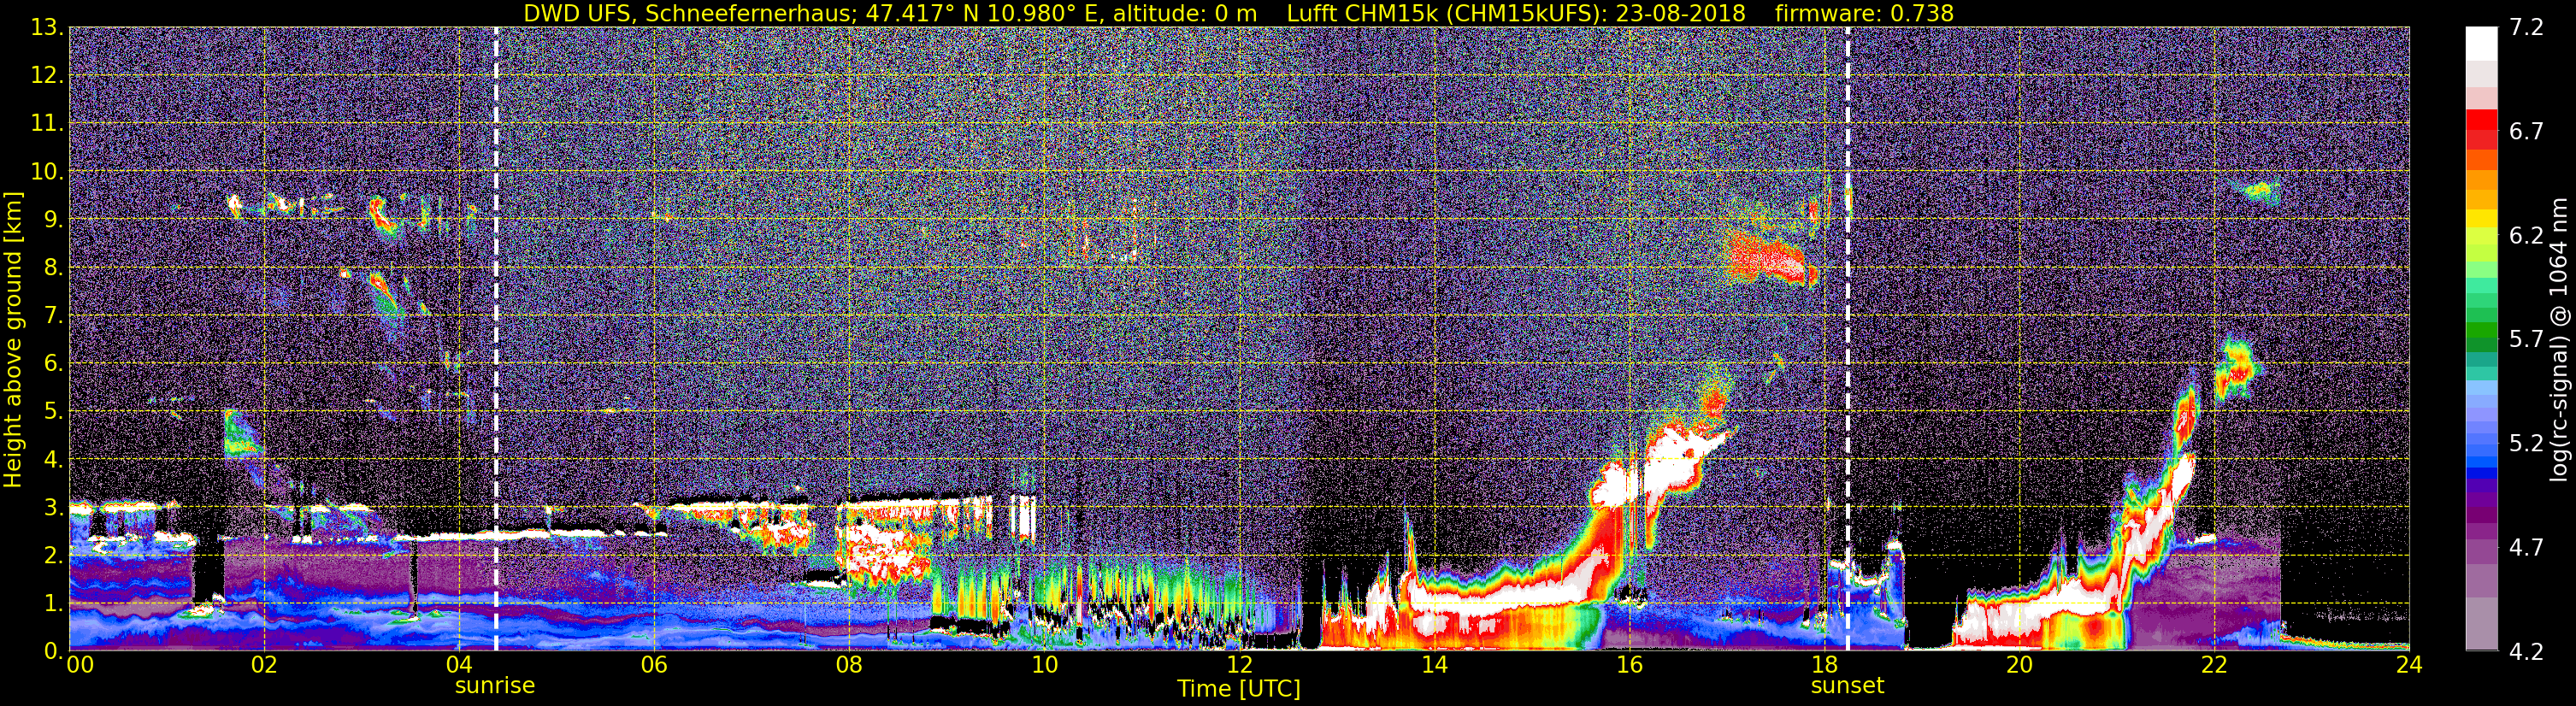
Task: Click the '10.' height axis tick label
Action: tap(46, 172)
